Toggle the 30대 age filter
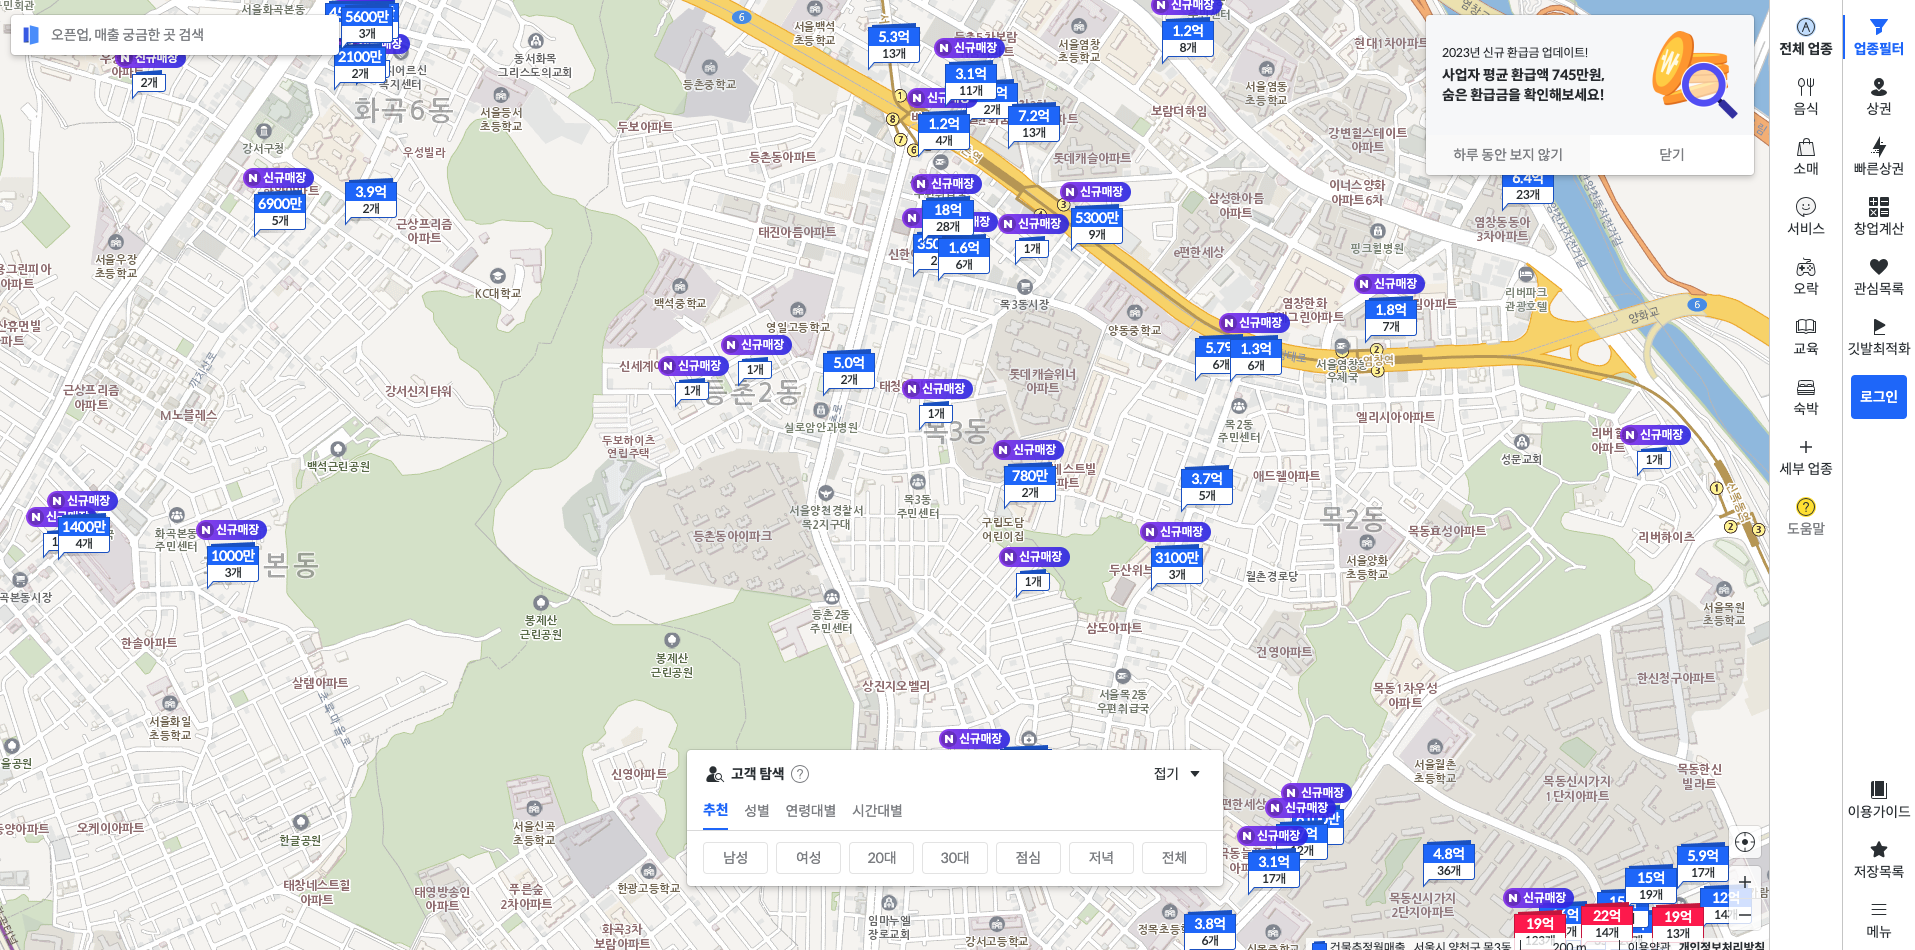1915x950 pixels. tap(954, 858)
